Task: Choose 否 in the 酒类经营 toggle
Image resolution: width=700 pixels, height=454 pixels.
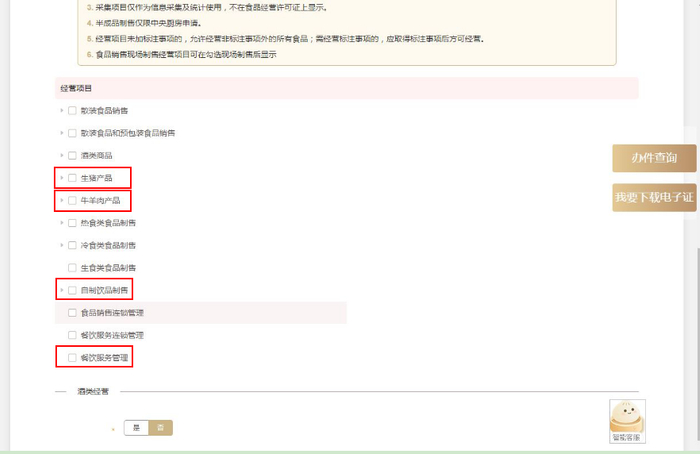Action: click(160, 428)
